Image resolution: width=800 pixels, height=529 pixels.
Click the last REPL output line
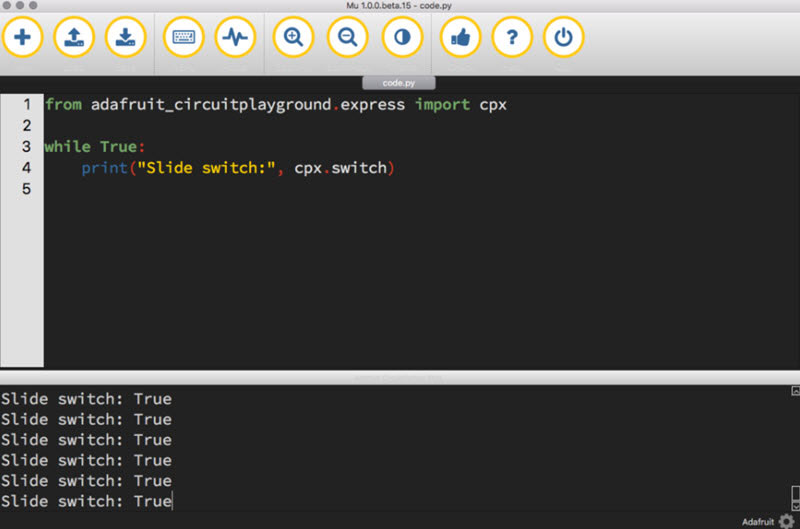pyautogui.click(x=86, y=501)
